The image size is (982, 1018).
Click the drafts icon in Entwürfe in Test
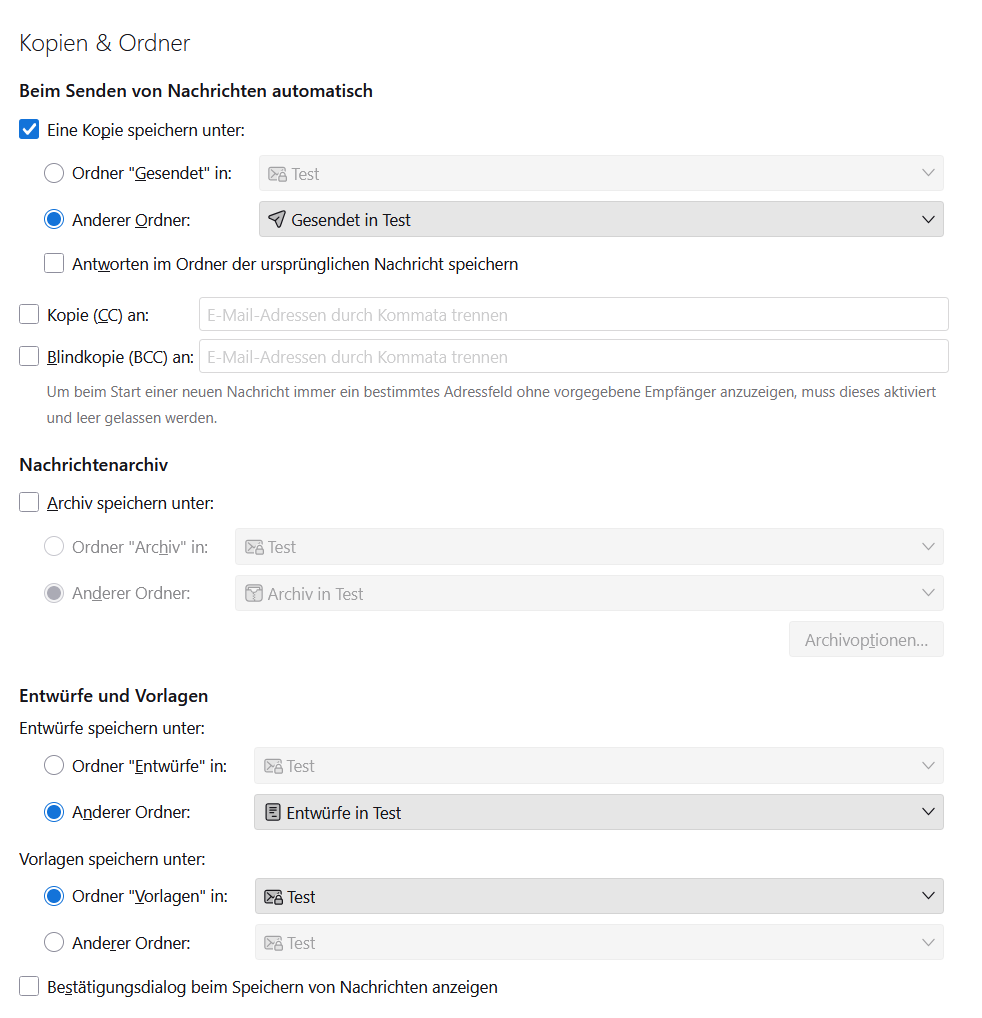[x=272, y=813]
